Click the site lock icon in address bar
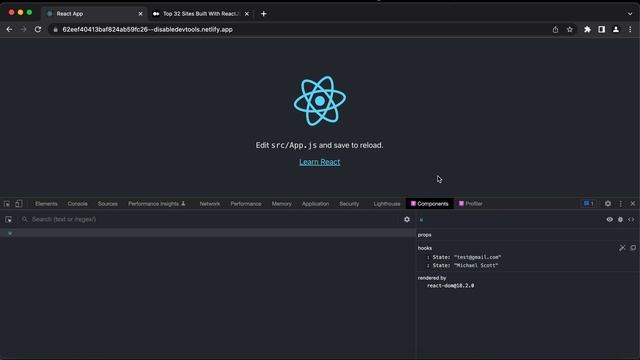The height and width of the screenshot is (360, 640). 56,29
